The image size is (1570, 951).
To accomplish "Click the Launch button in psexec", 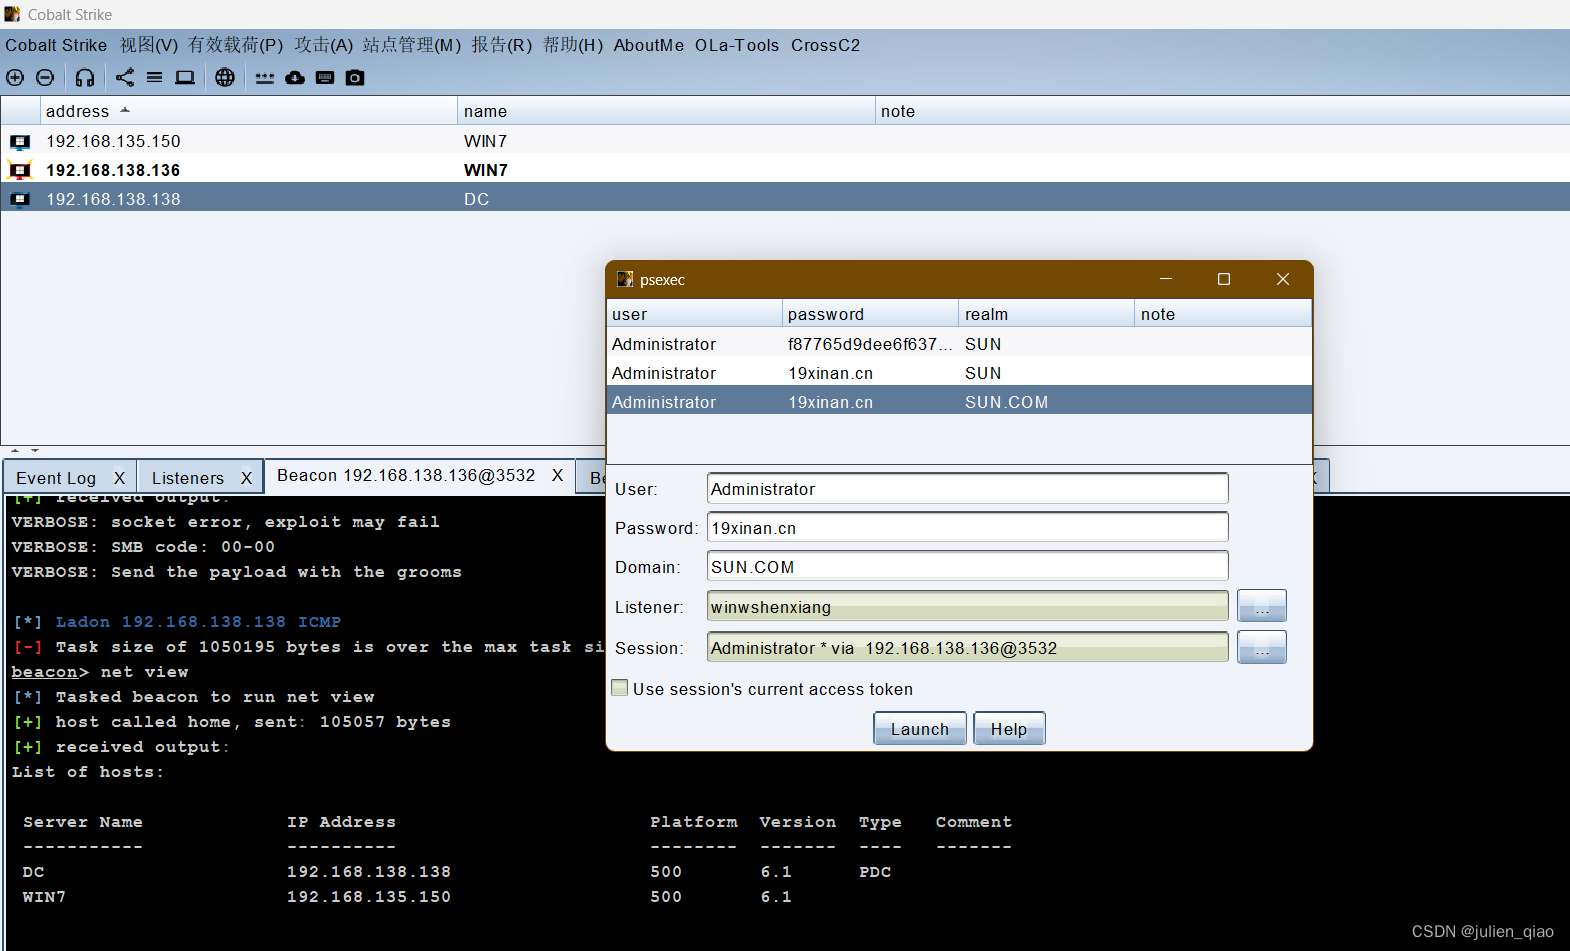I will coord(920,729).
